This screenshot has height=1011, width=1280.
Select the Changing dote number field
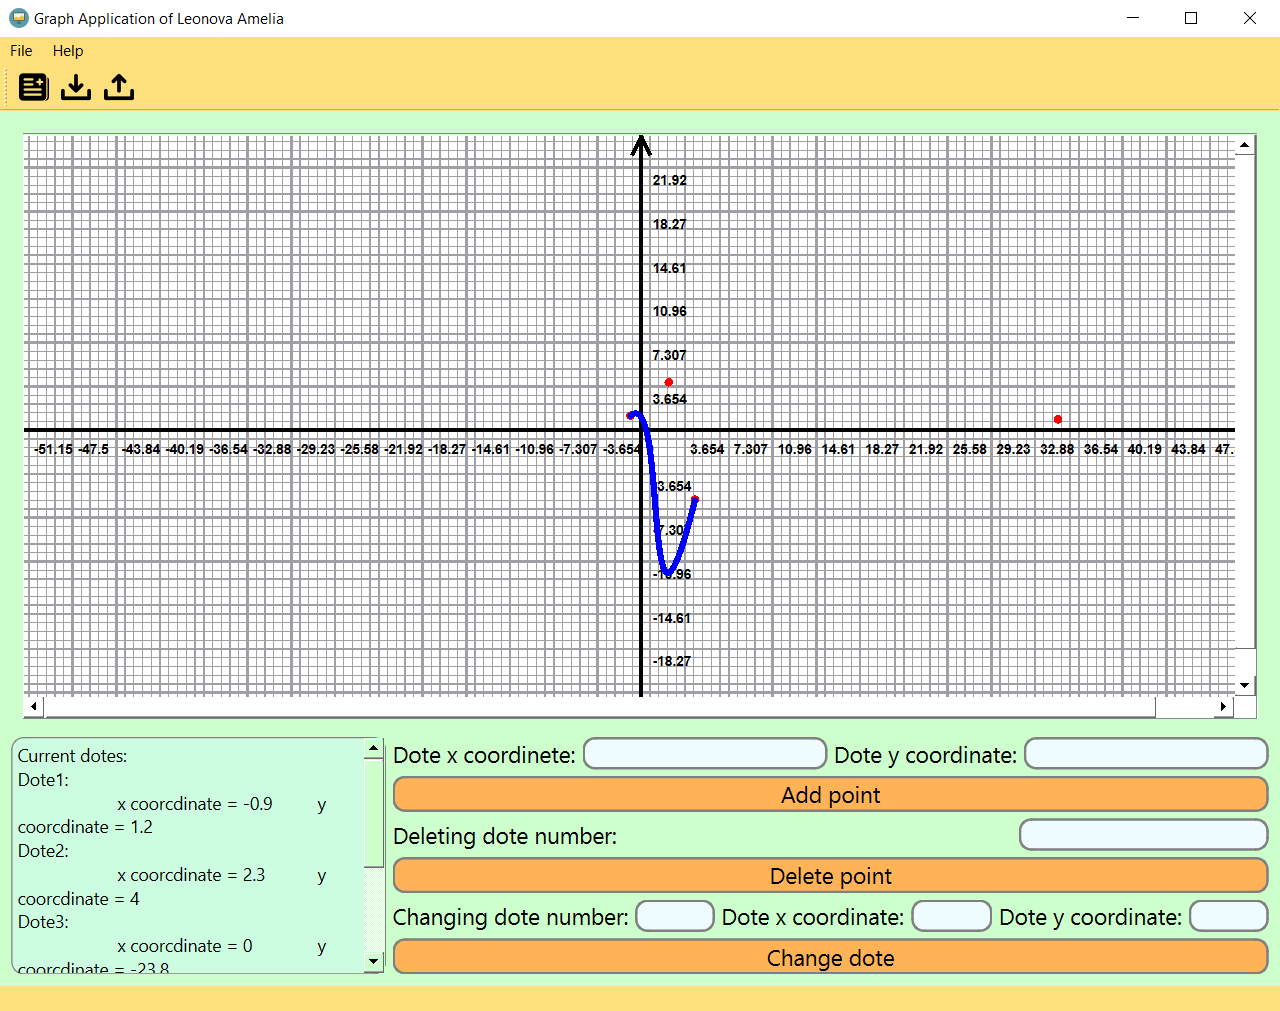coord(675,916)
